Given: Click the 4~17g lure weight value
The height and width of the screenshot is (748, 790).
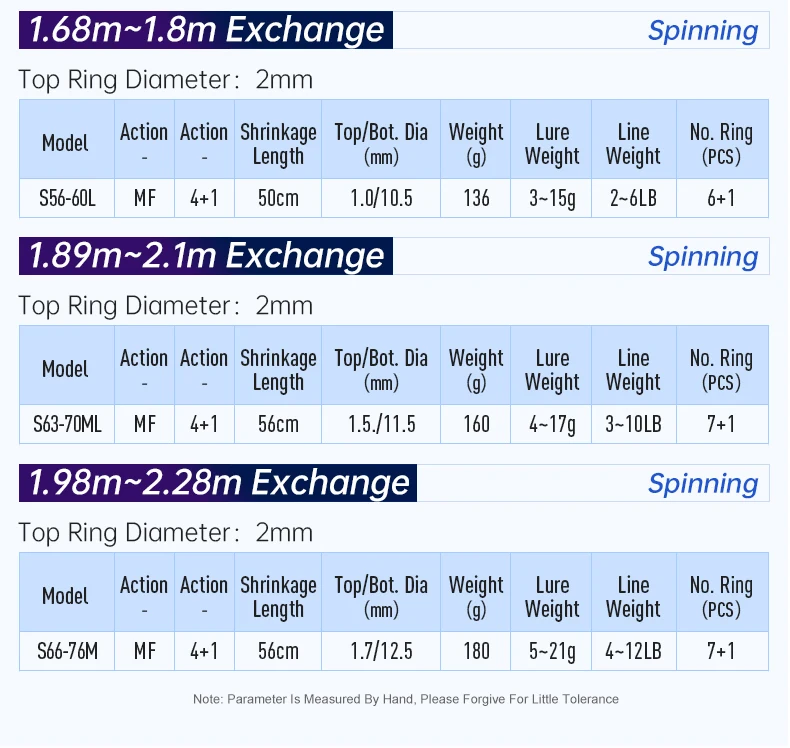Looking at the screenshot, I should pos(552,424).
